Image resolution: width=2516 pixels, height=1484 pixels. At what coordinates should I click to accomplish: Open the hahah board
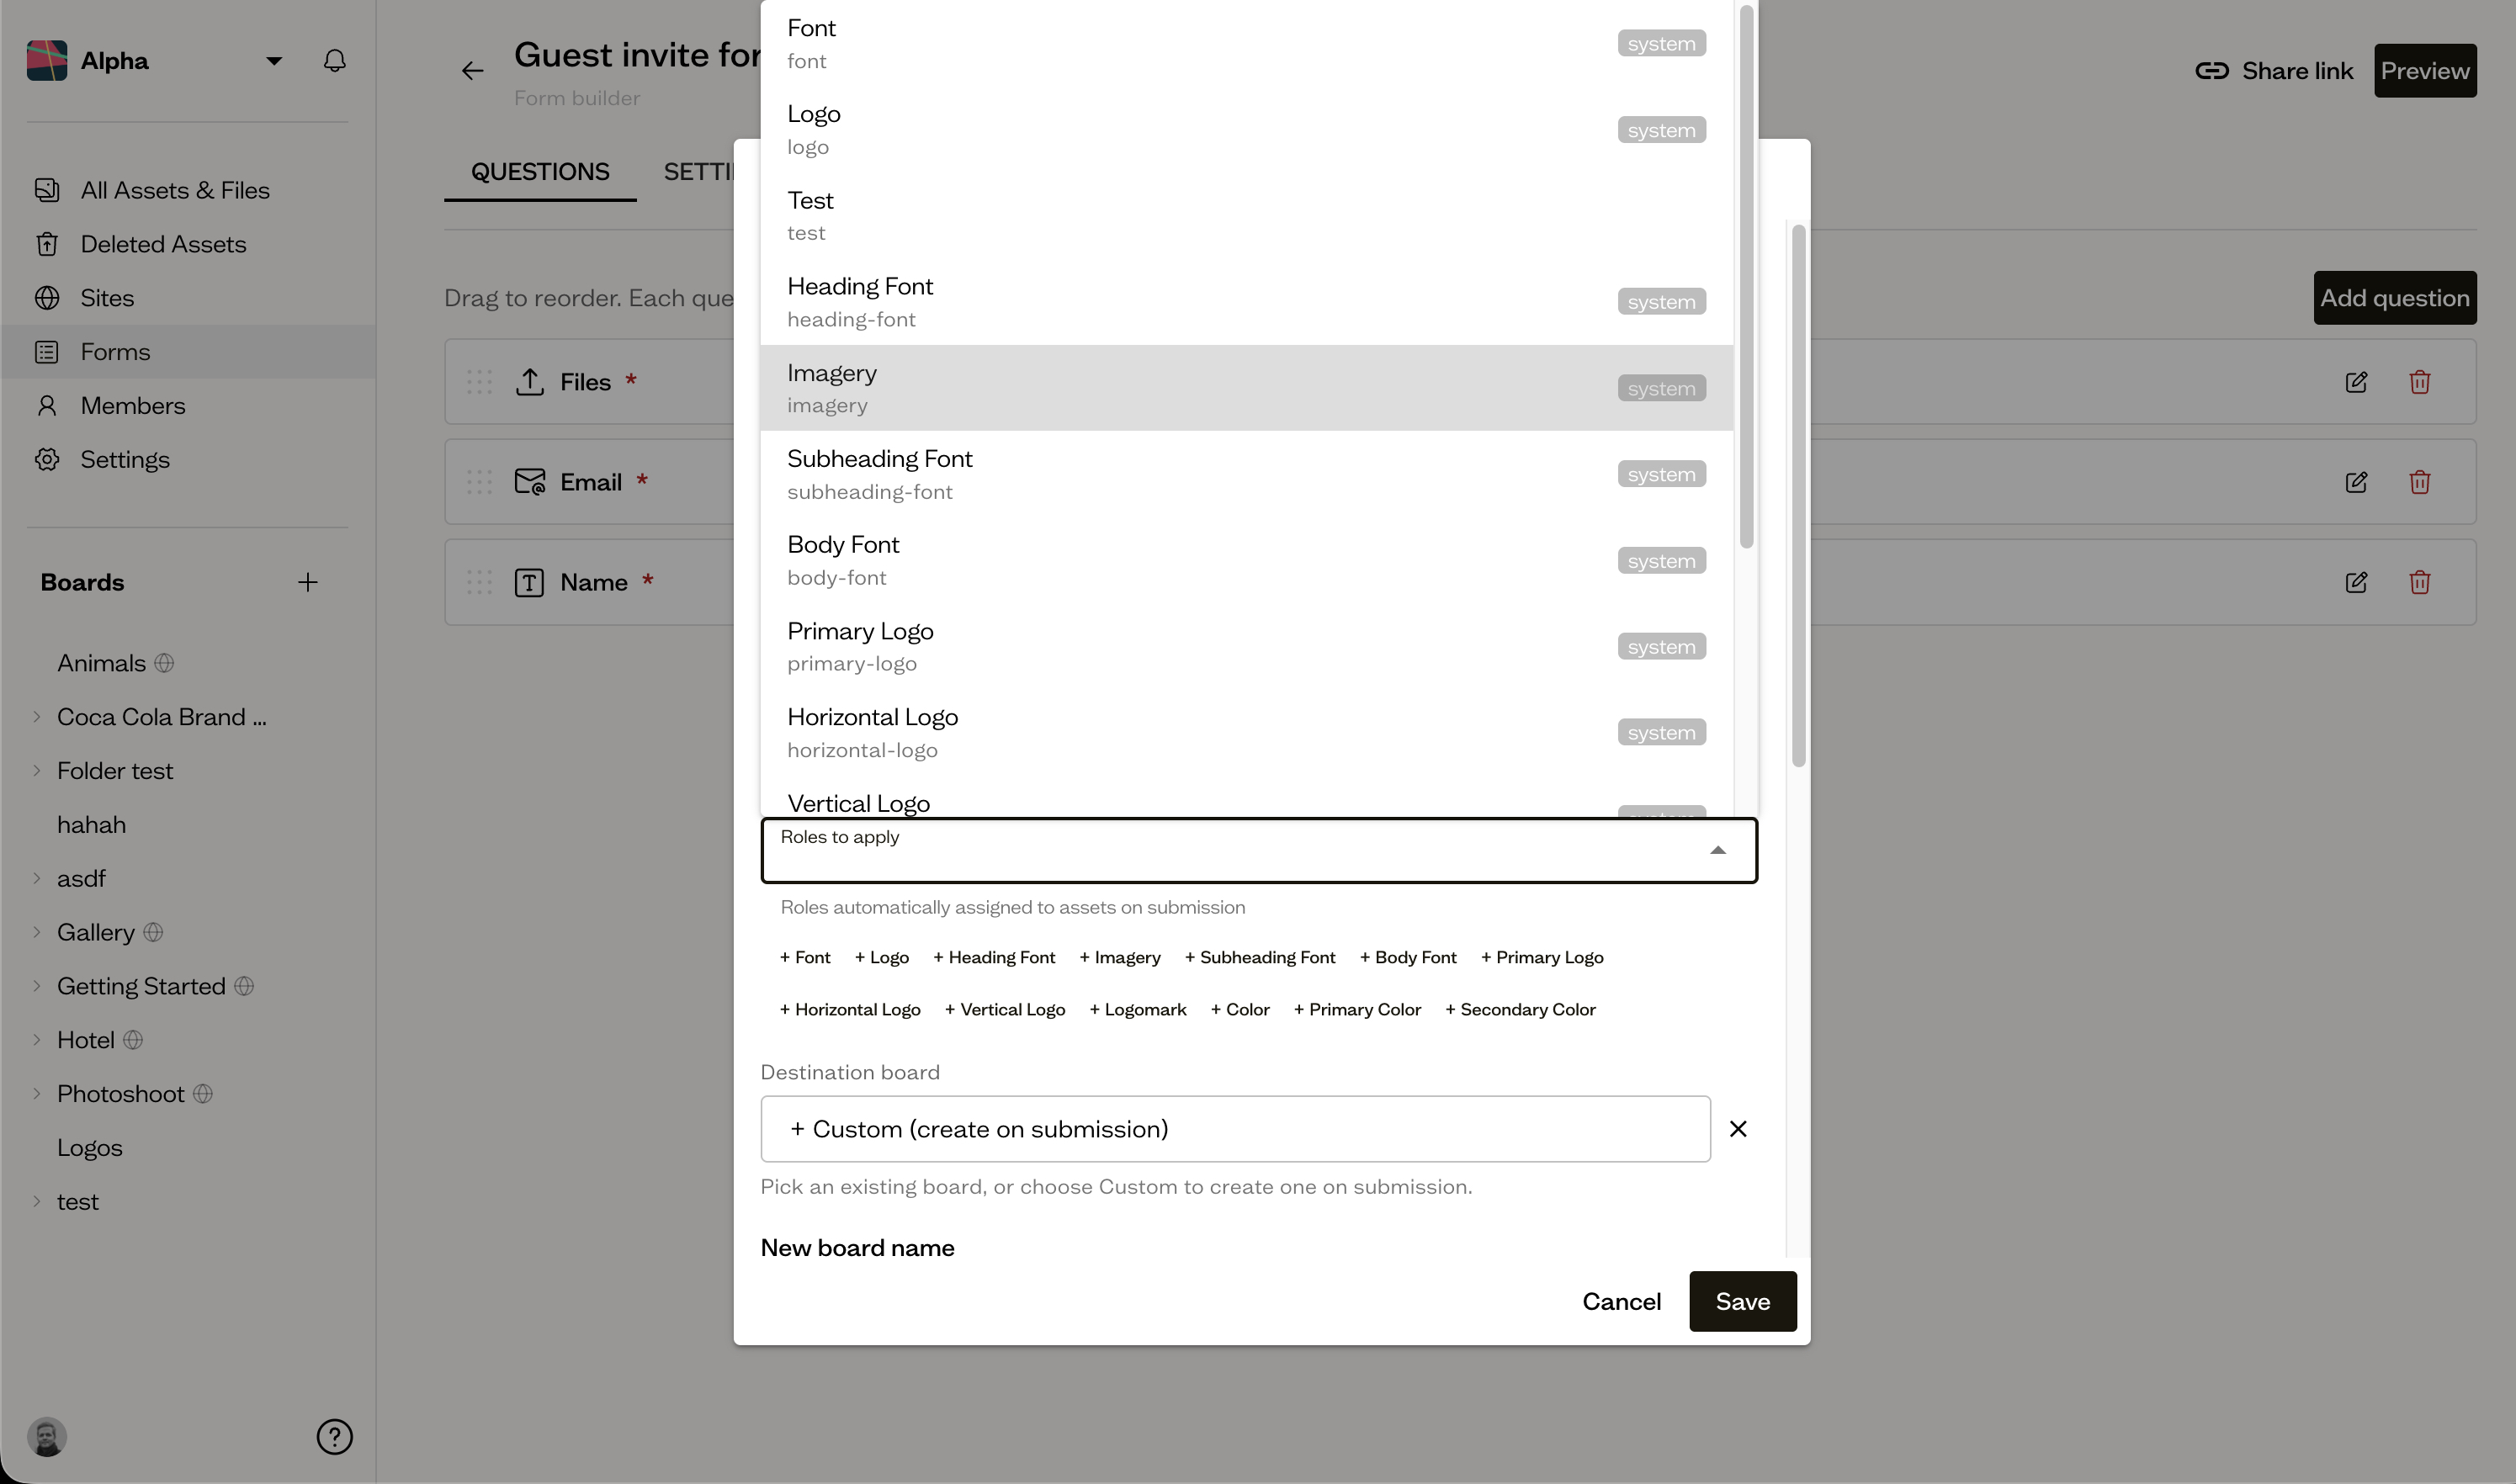(x=91, y=825)
